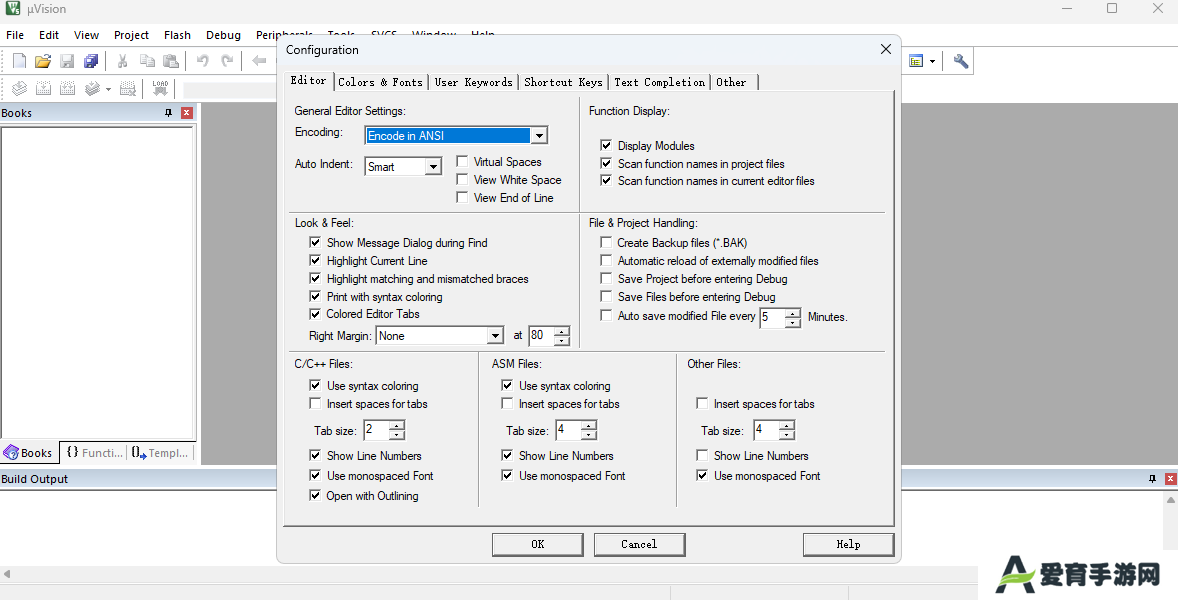Click the Cancel button
Image resolution: width=1178 pixels, height=600 pixels.
(639, 544)
